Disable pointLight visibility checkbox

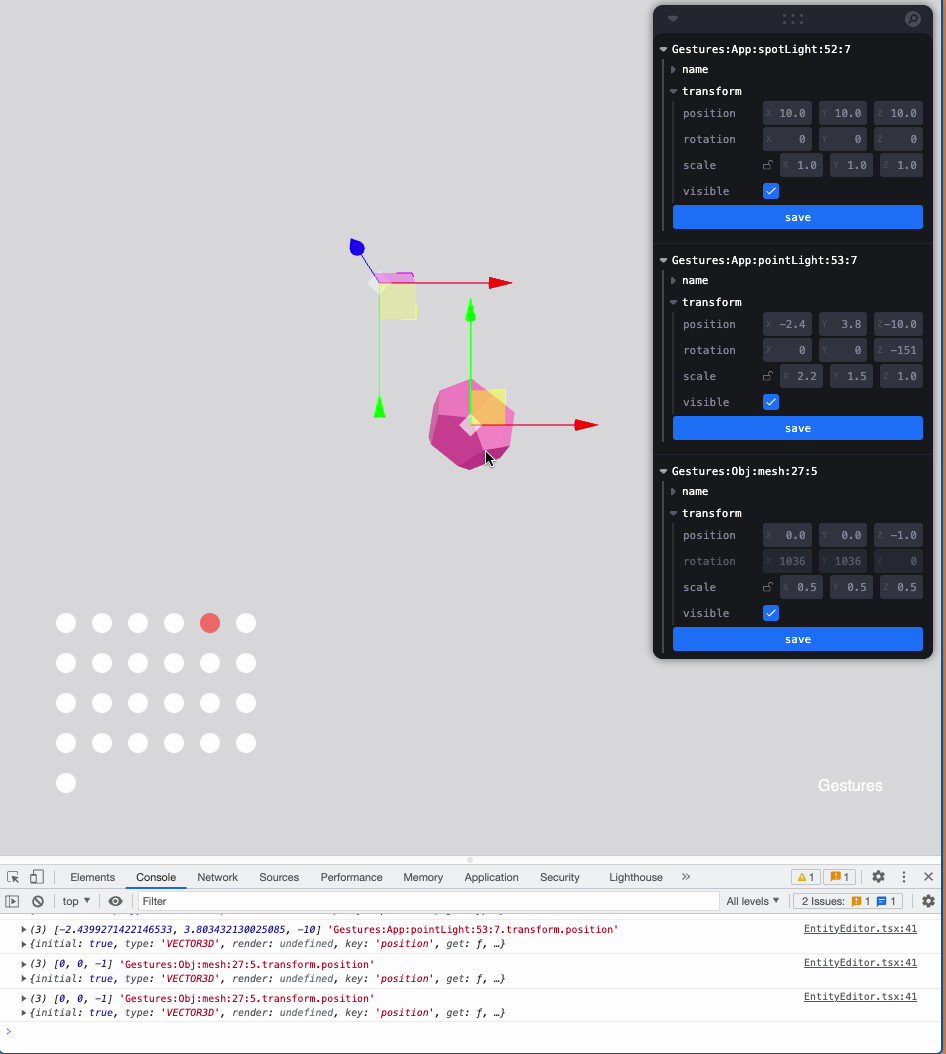pyautogui.click(x=770, y=402)
